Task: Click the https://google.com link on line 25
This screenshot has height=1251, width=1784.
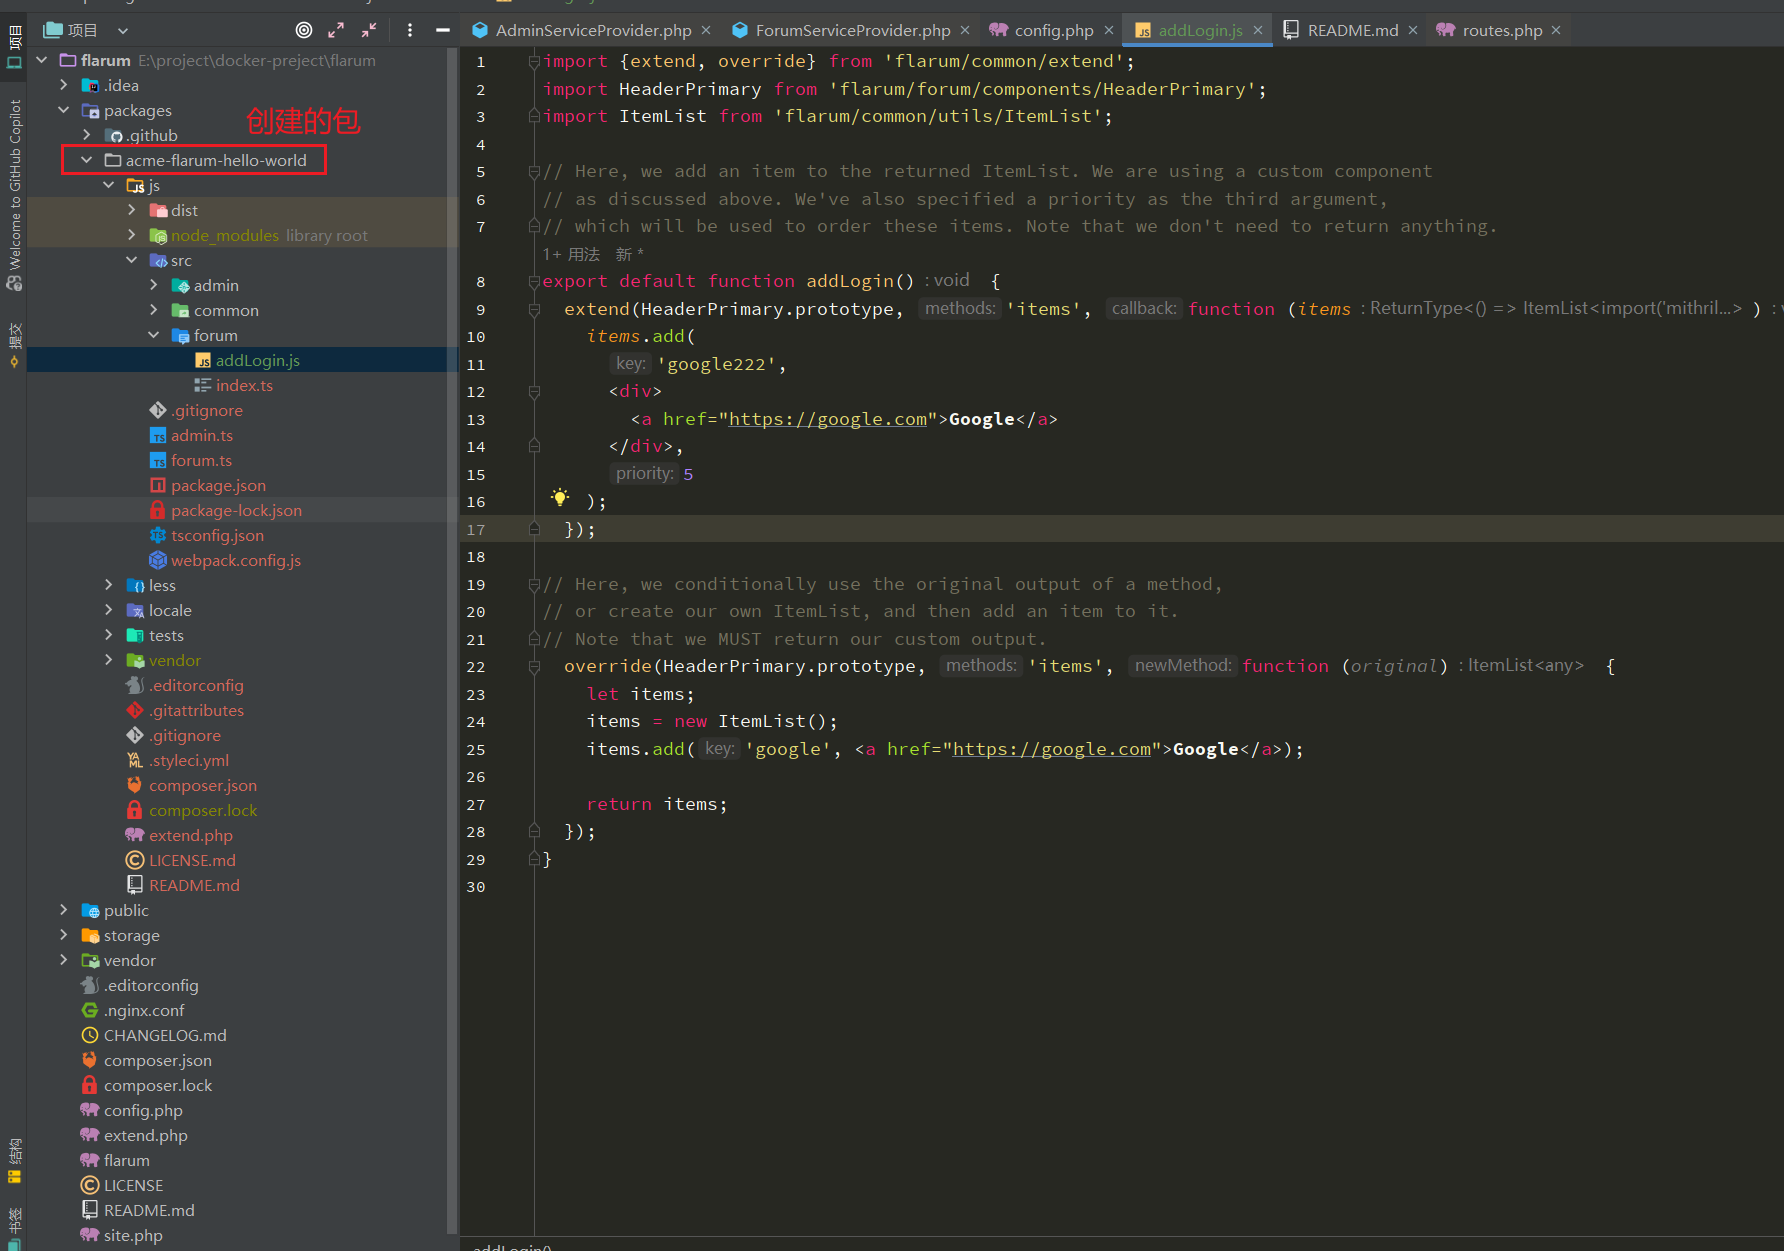Action: click(x=1051, y=749)
